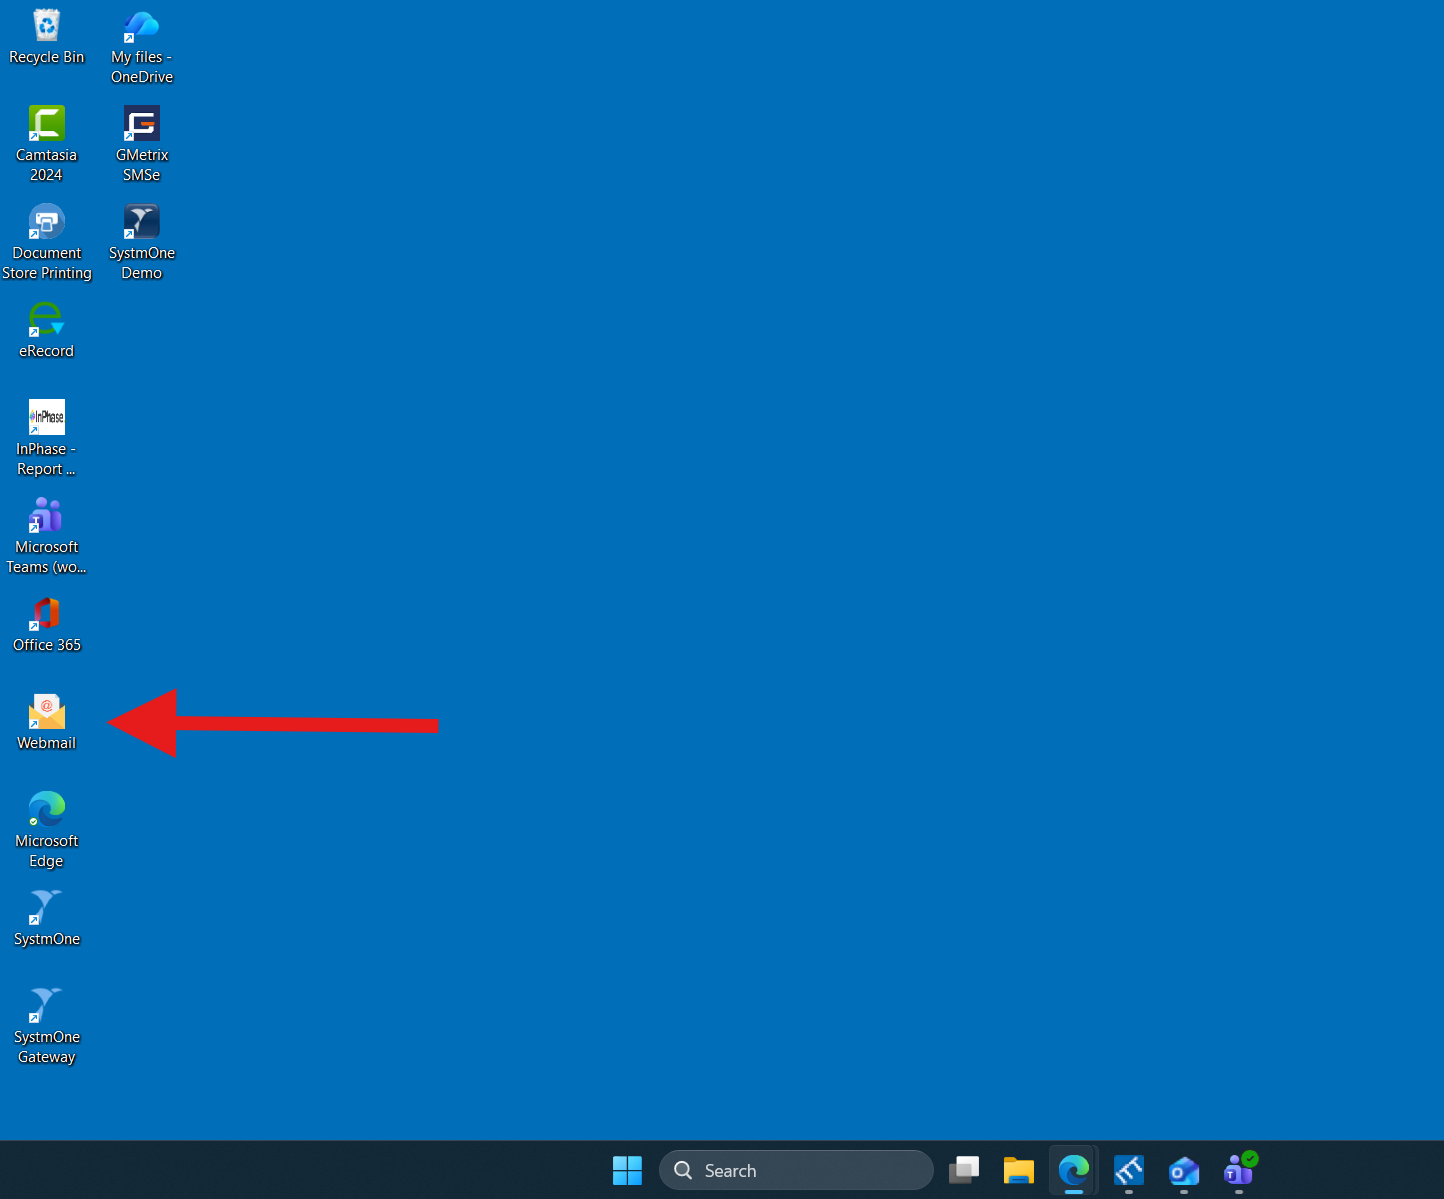Open File Explorer from the taskbar
Viewport: 1444px width, 1199px height.
coord(1019,1170)
